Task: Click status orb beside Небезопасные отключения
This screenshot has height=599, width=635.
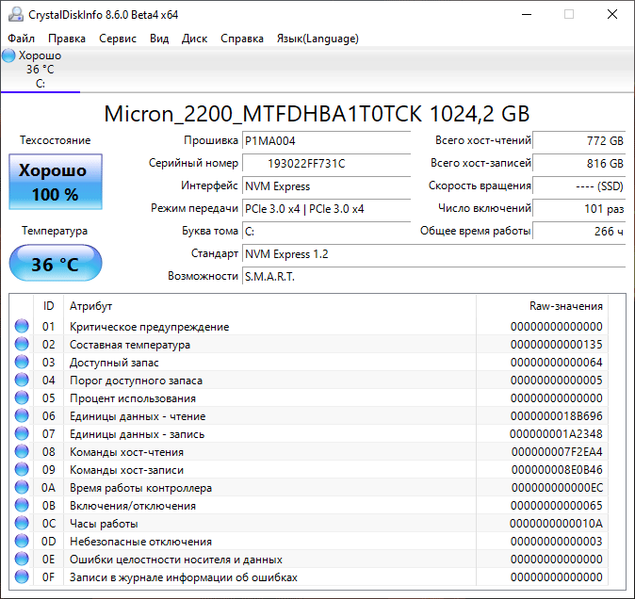Action: coord(22,541)
